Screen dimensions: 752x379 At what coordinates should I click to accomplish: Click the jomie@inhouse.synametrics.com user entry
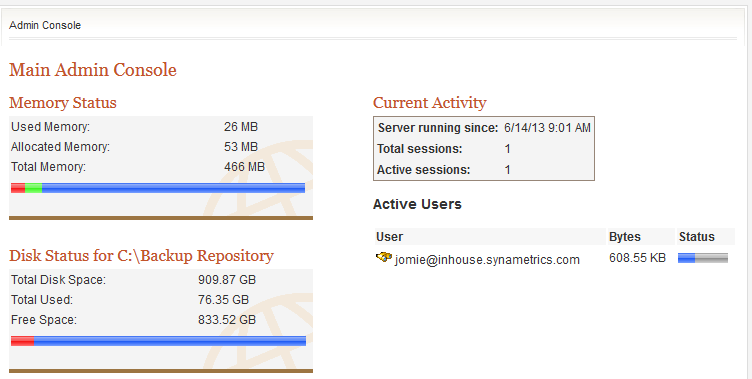pyautogui.click(x=487, y=260)
